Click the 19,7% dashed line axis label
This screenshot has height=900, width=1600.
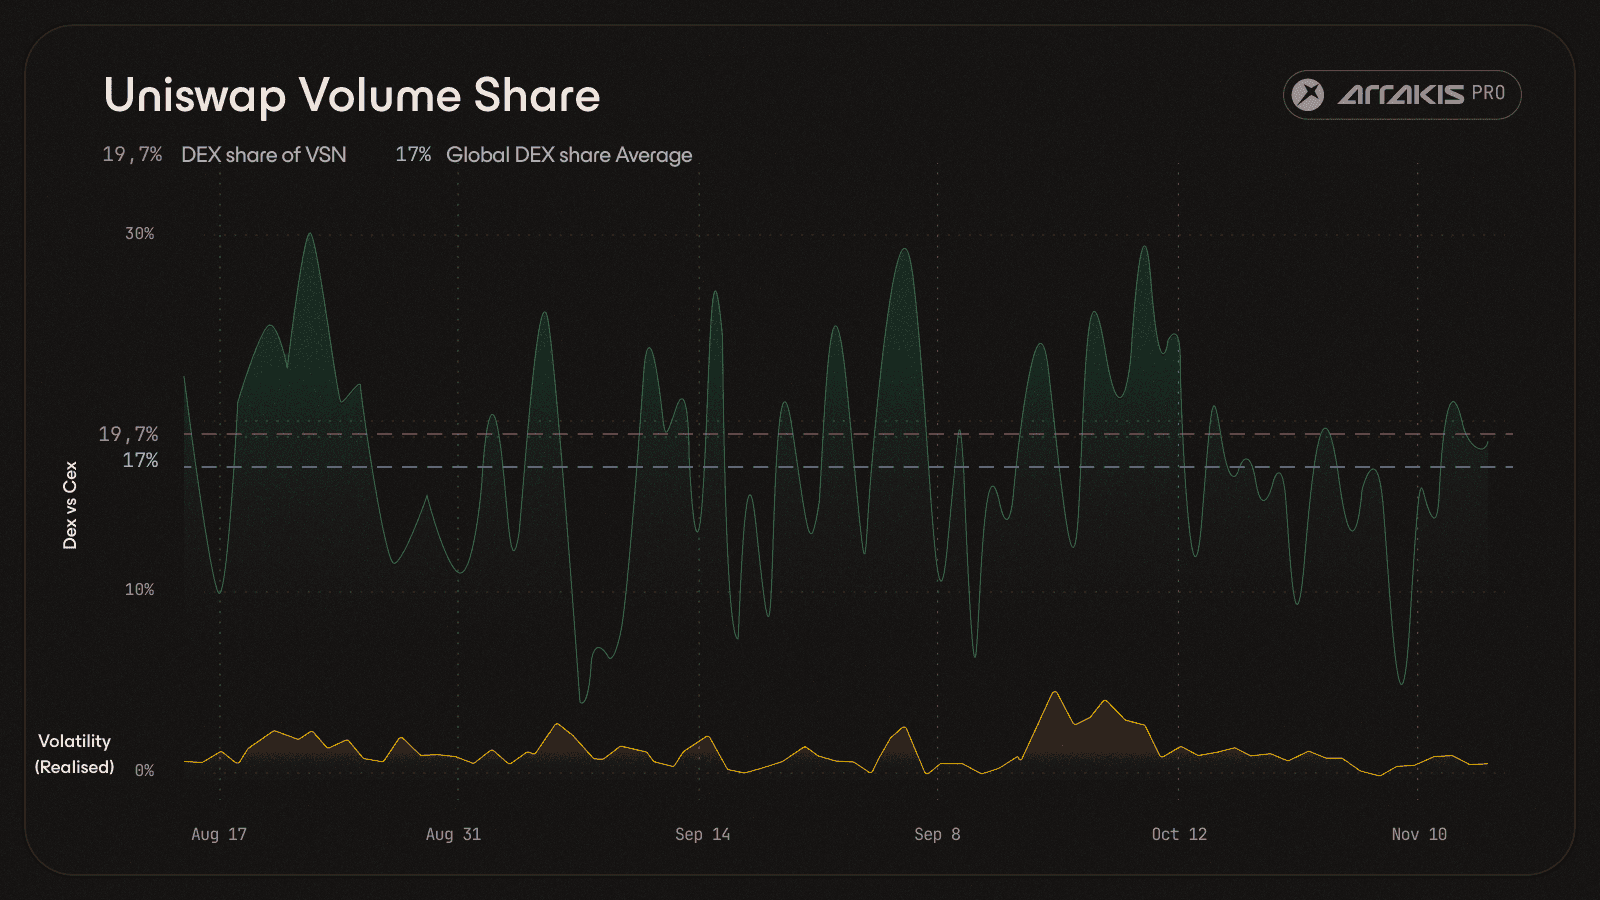[x=128, y=434]
